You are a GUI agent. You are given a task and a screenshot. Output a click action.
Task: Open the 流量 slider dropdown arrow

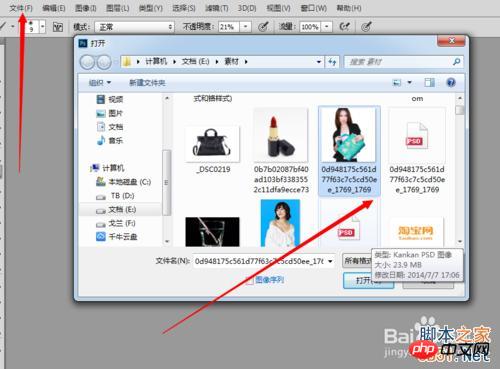(x=327, y=27)
